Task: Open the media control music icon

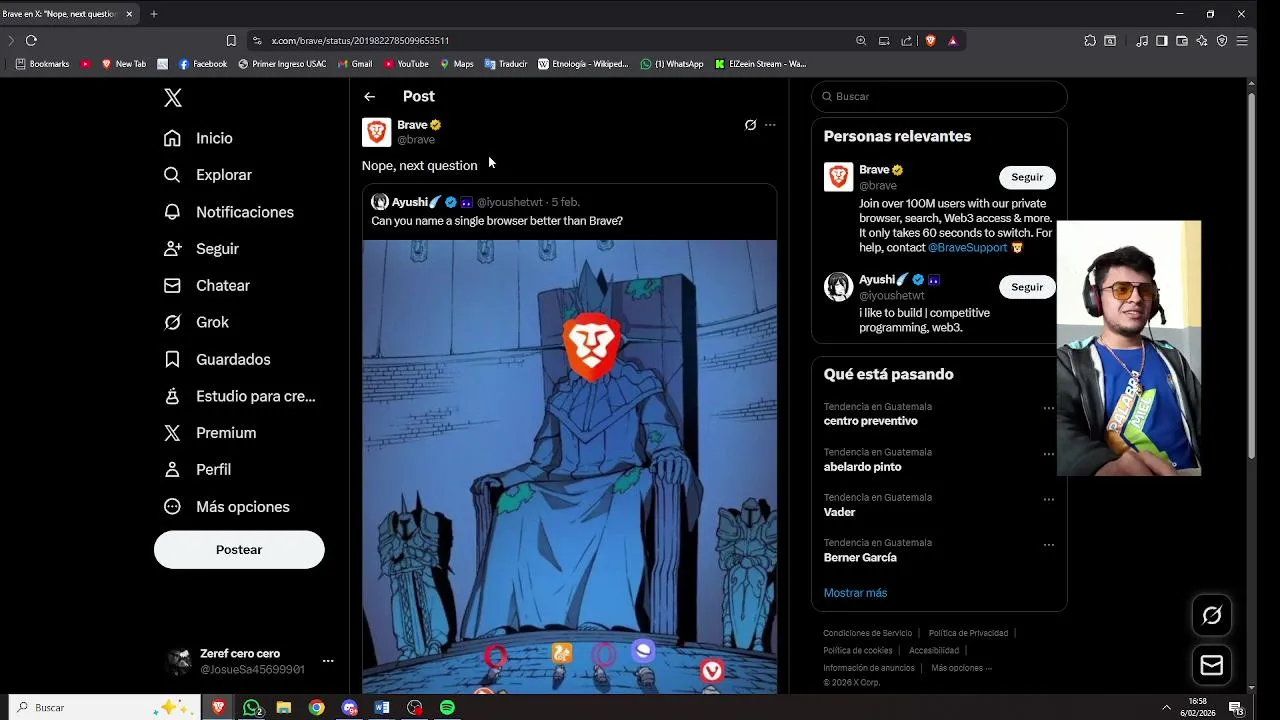Action: [1142, 41]
